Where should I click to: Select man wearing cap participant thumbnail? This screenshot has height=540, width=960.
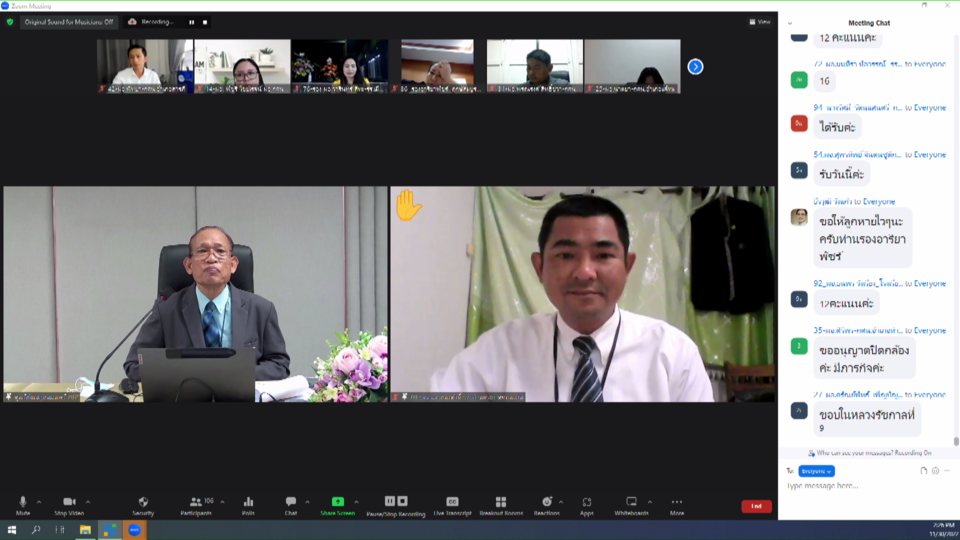(534, 66)
